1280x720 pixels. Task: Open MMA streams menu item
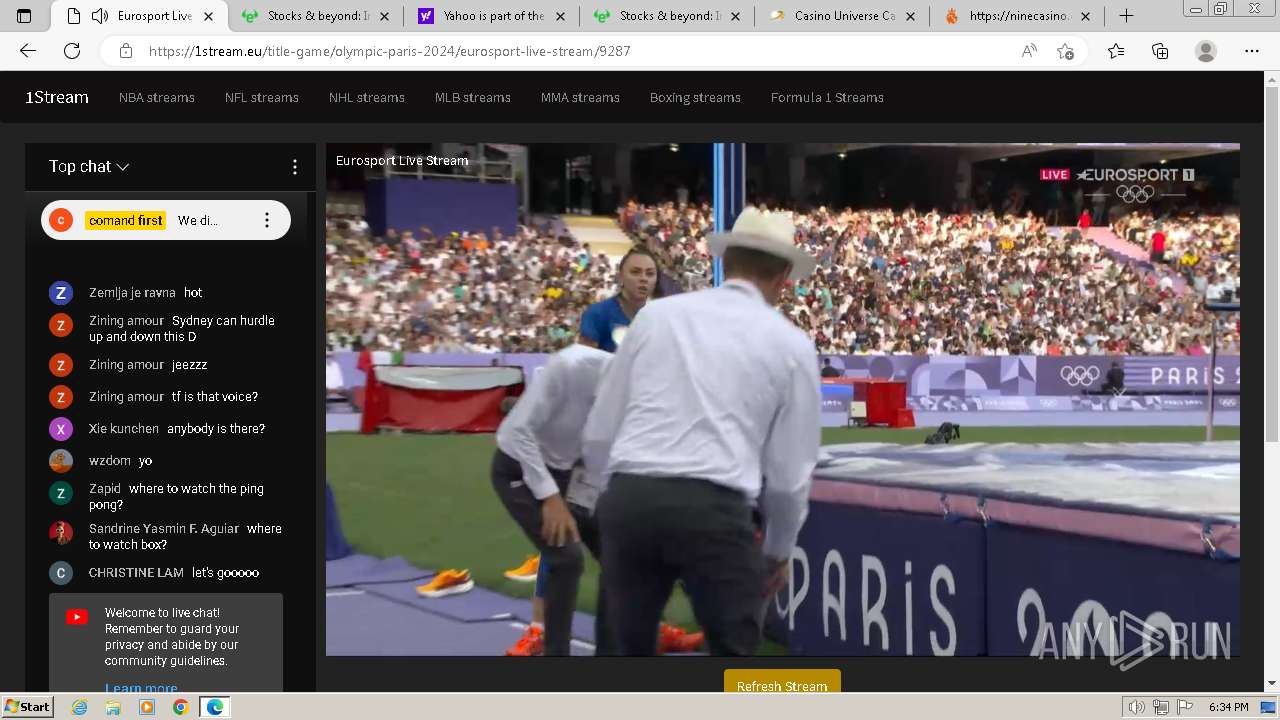tap(580, 97)
